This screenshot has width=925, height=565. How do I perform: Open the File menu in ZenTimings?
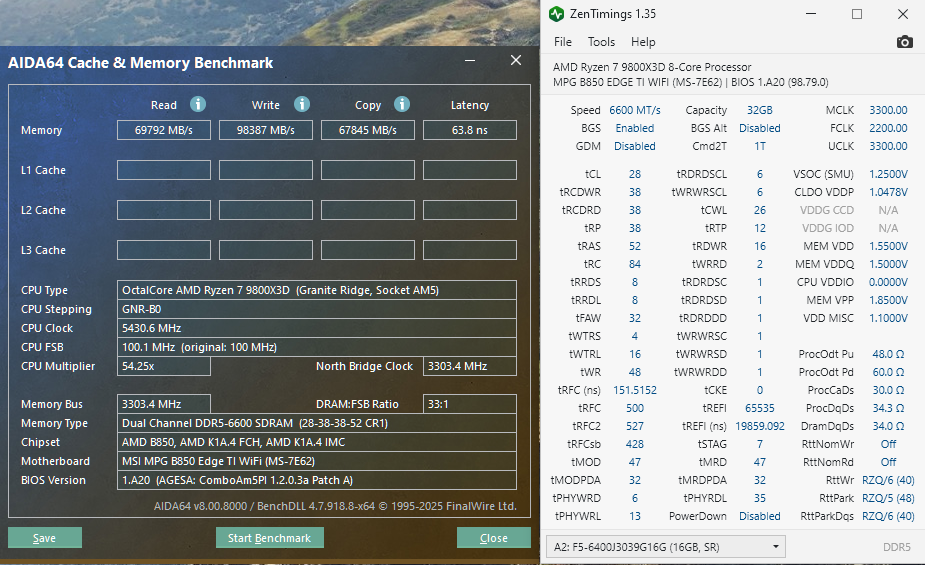(x=562, y=42)
